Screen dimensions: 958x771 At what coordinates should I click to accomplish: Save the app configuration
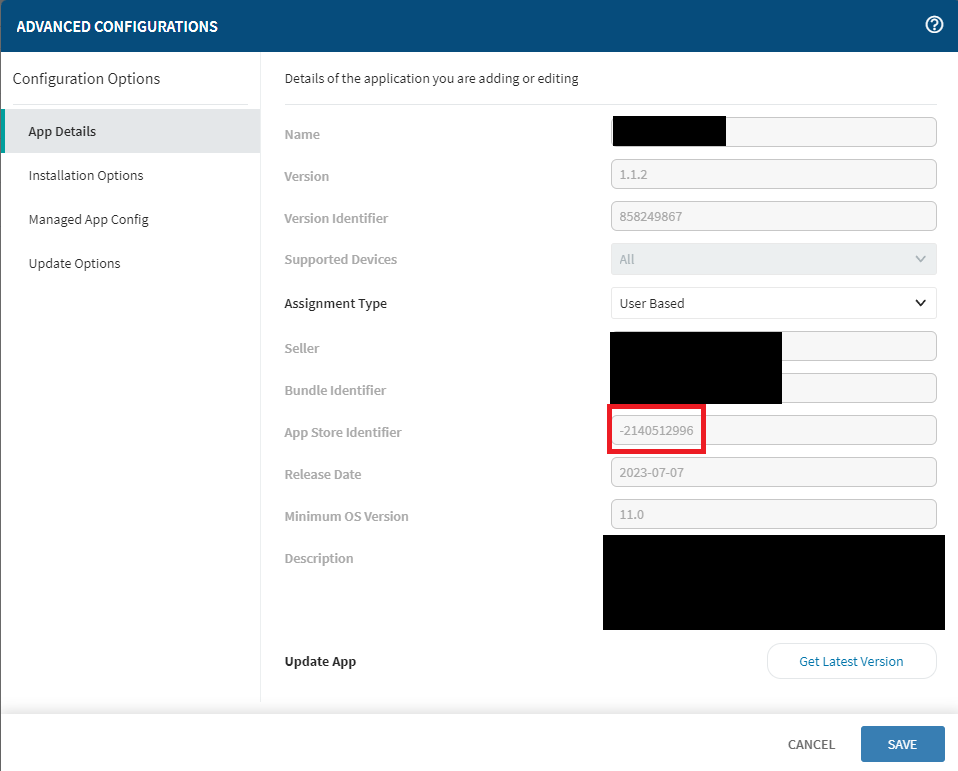[902, 744]
